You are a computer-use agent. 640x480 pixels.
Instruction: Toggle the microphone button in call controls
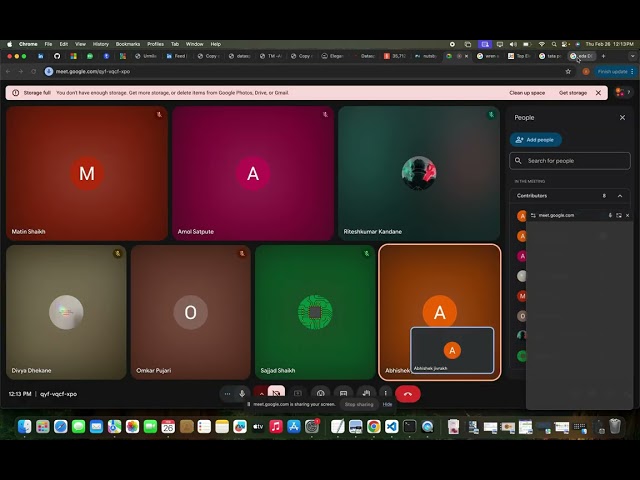pyautogui.click(x=242, y=394)
